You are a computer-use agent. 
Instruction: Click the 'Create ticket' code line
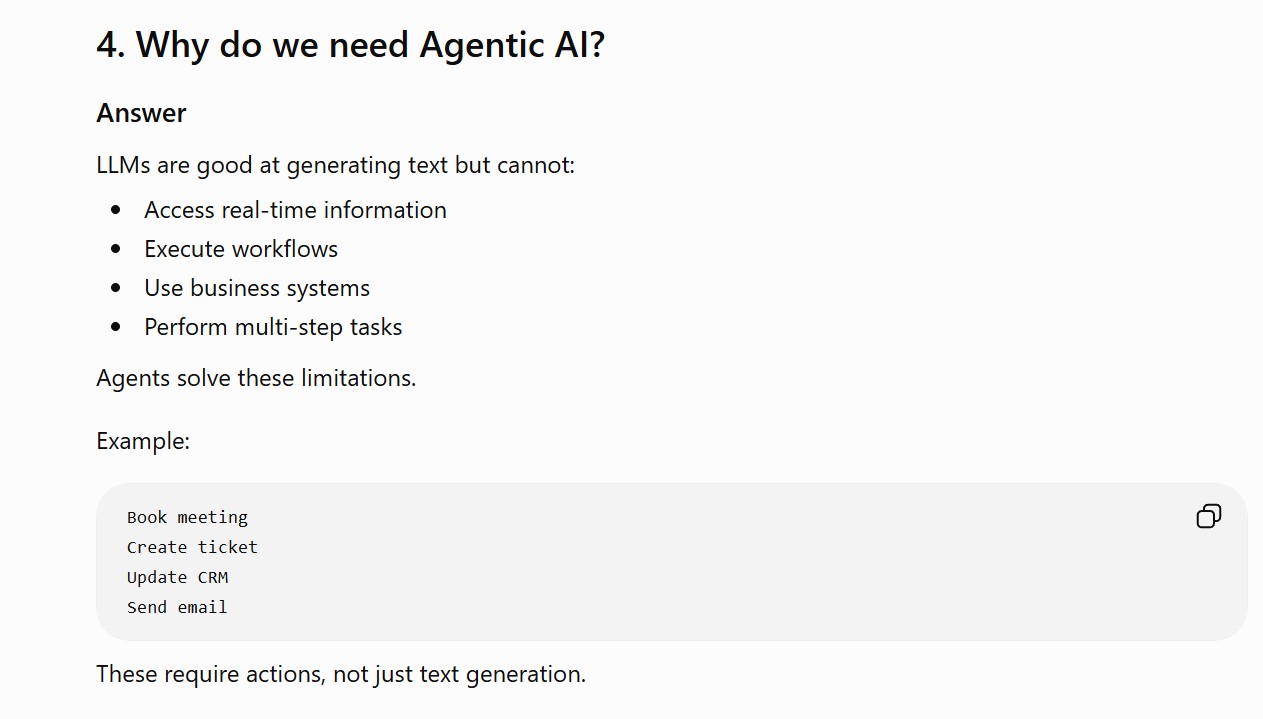(x=192, y=547)
